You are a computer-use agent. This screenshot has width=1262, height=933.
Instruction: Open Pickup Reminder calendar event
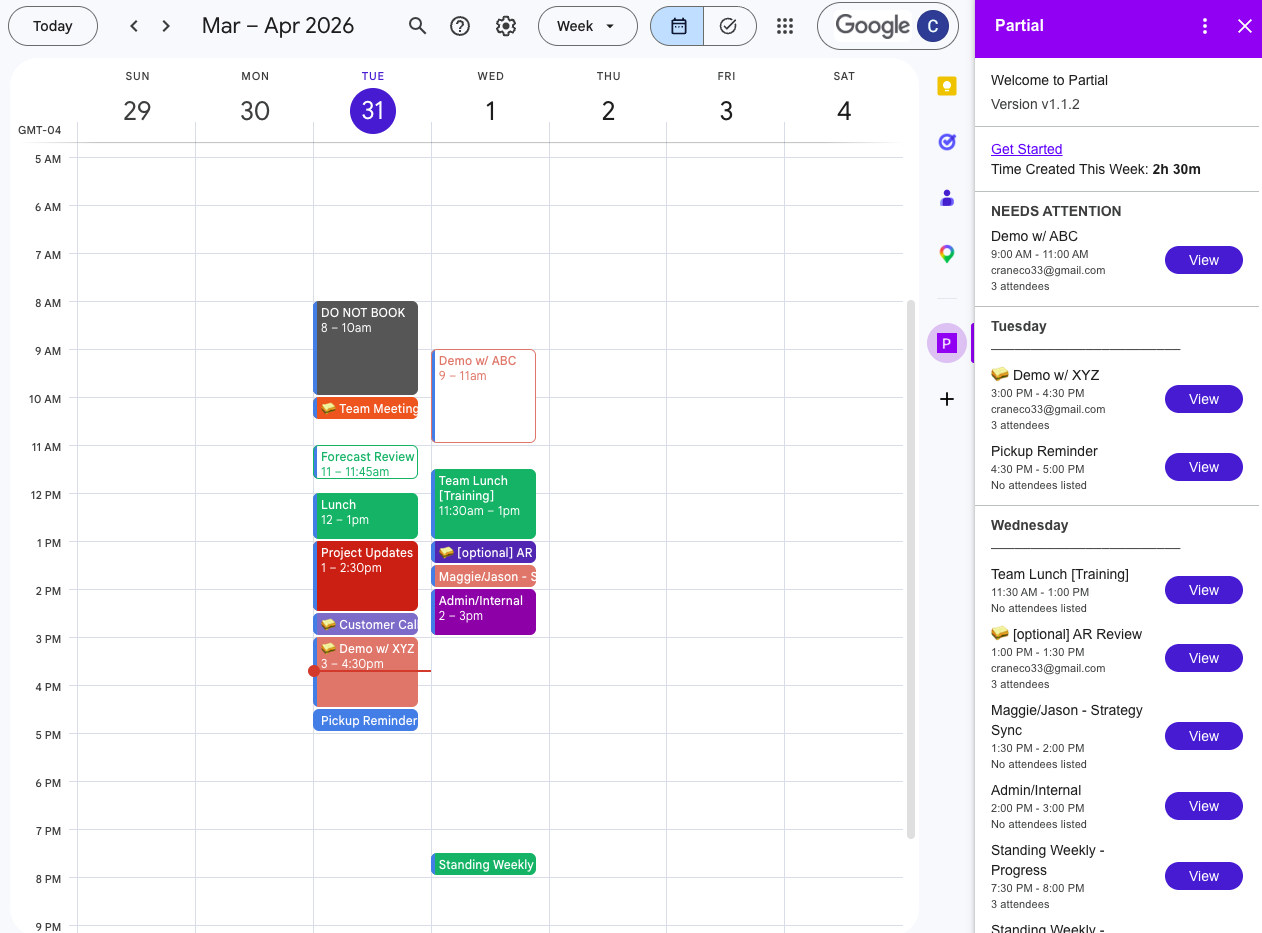point(366,720)
